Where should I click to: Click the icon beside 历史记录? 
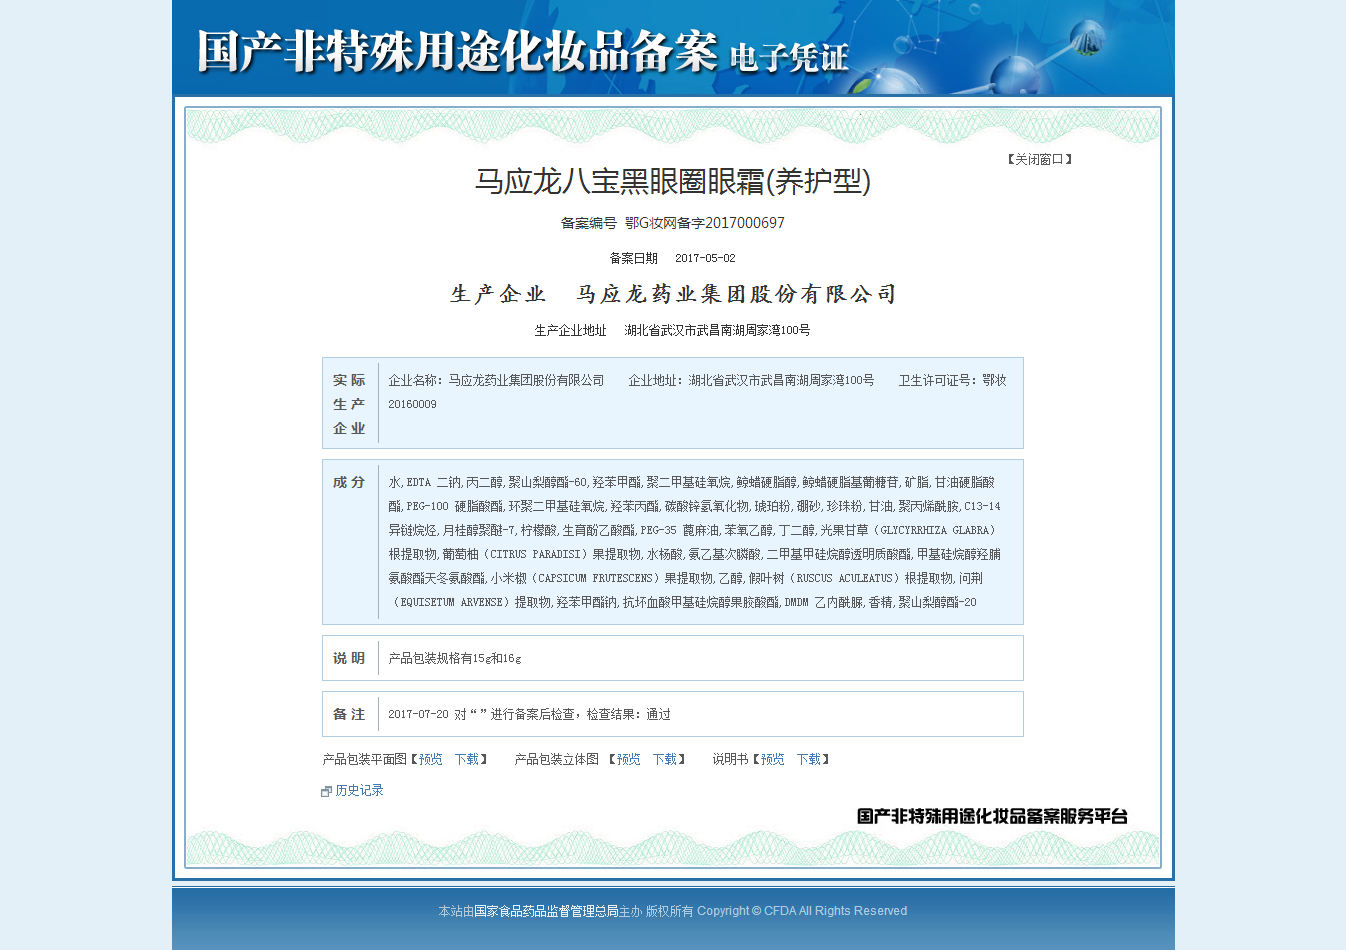pos(326,791)
